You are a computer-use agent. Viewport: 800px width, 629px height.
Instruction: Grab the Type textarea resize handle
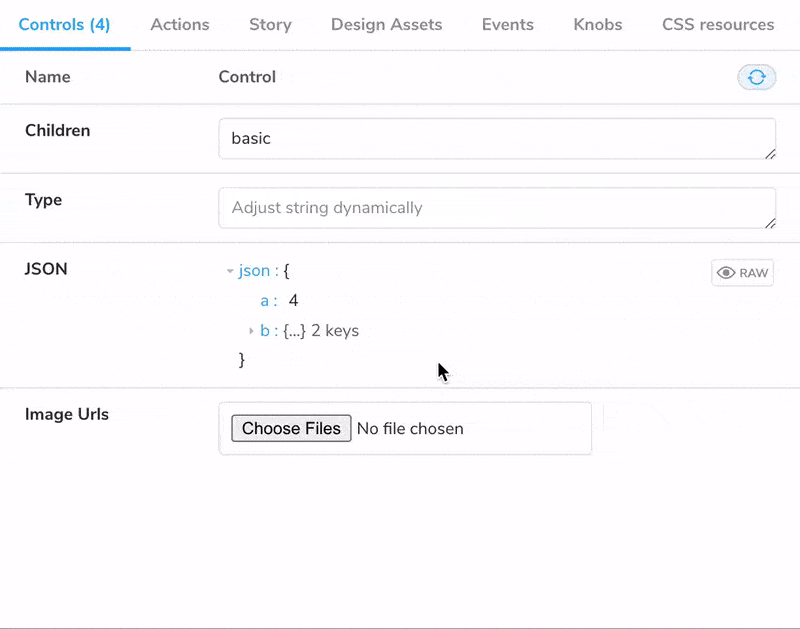click(x=770, y=223)
